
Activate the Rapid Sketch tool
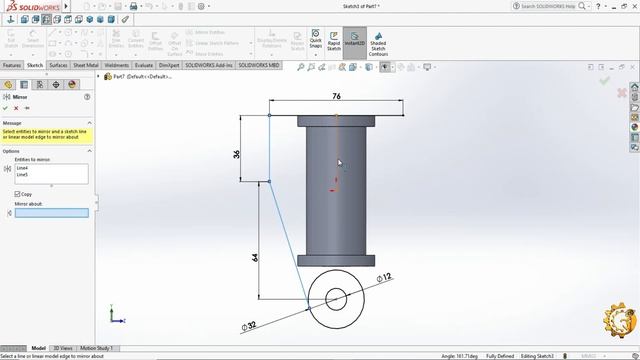pos(334,41)
